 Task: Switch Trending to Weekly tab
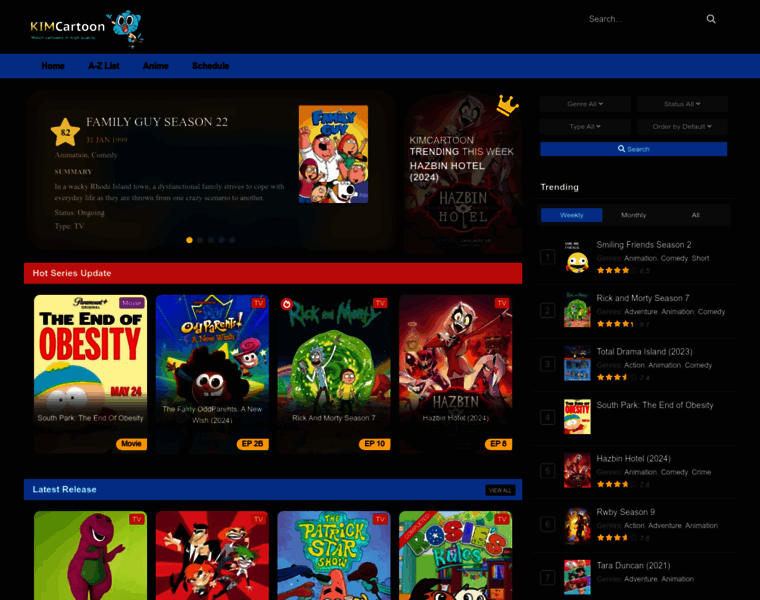(571, 215)
